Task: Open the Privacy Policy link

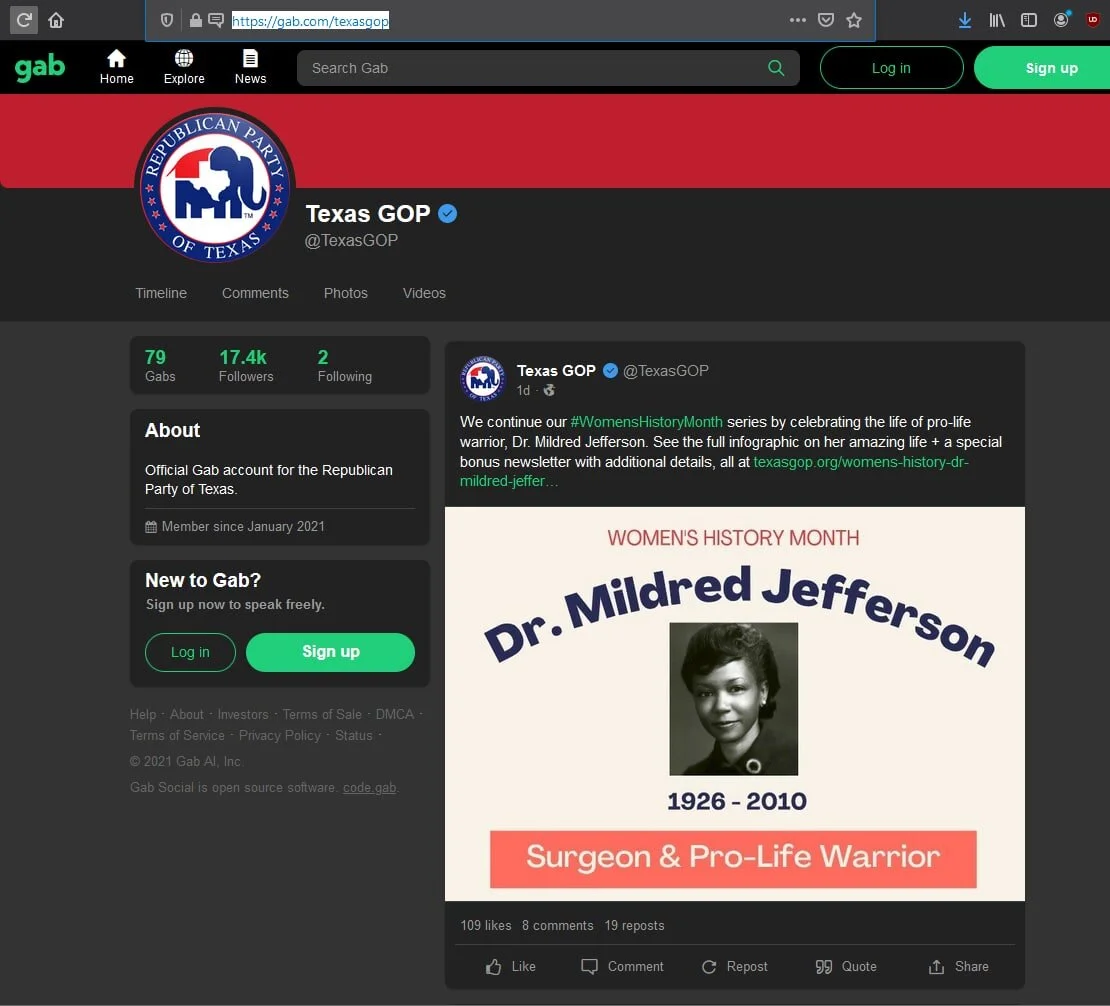Action: pos(280,736)
